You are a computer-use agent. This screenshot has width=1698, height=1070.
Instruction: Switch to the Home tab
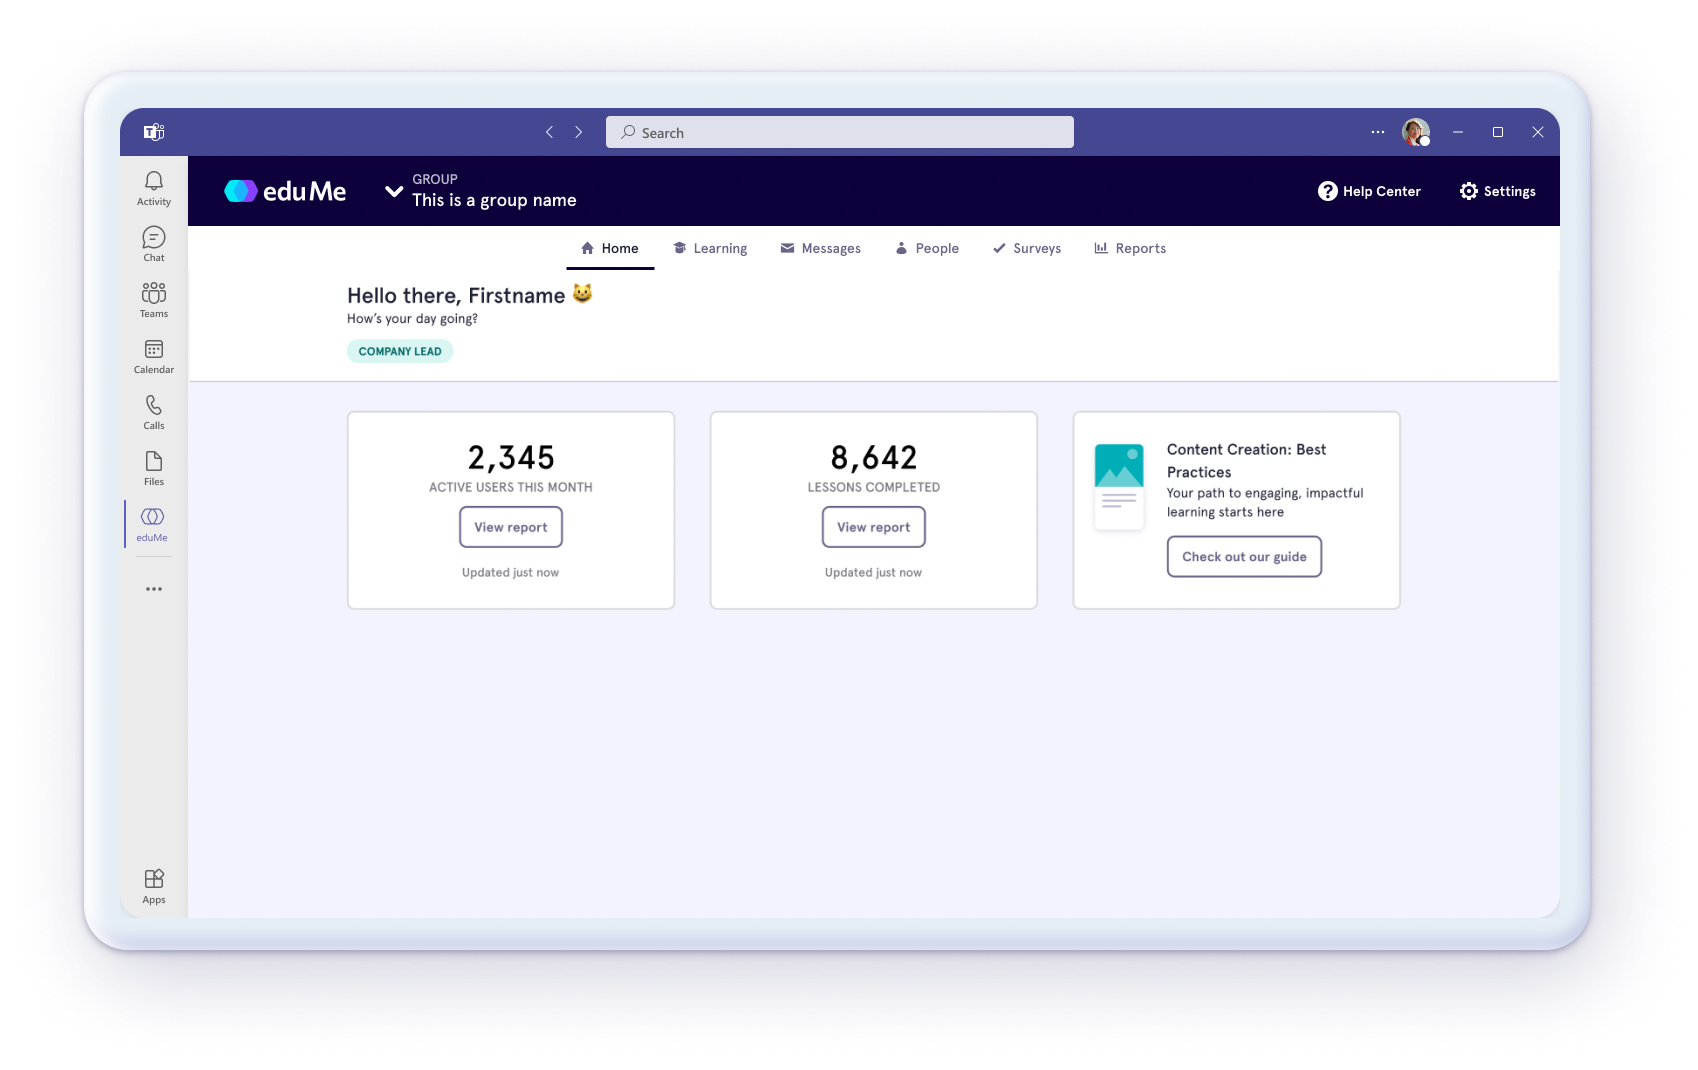[x=610, y=248]
